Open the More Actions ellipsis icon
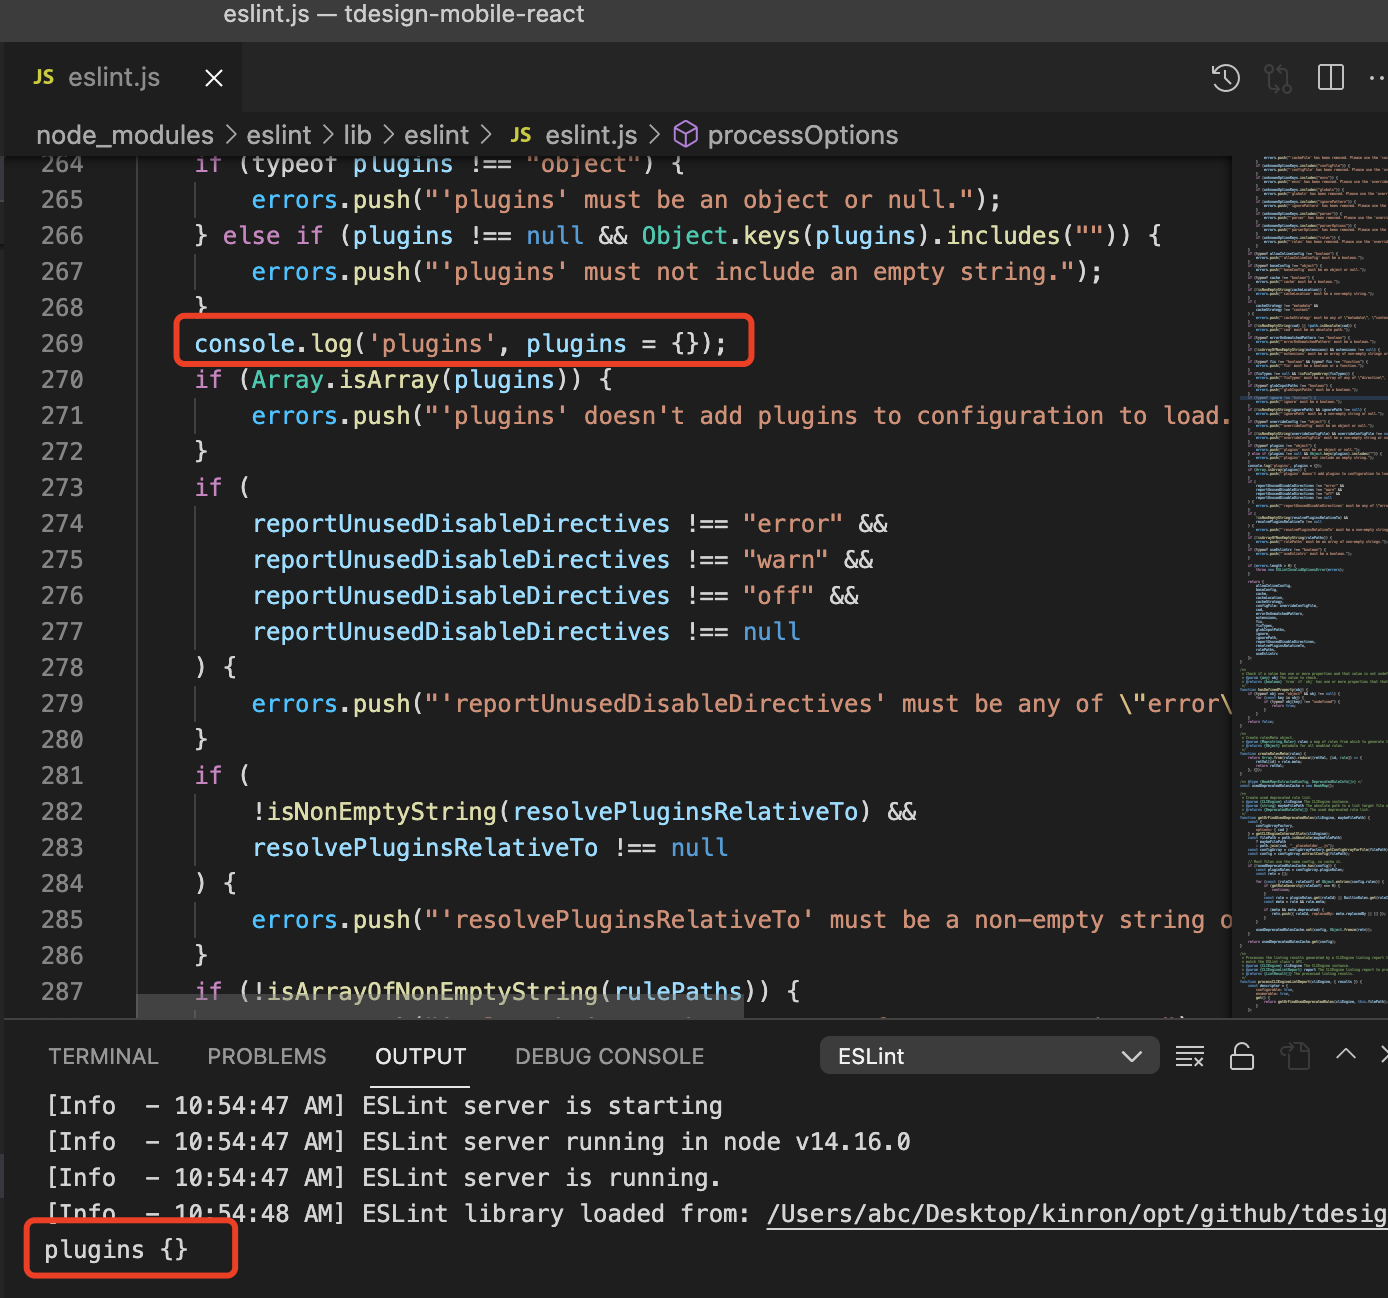This screenshot has width=1388, height=1298. pos(1378,78)
